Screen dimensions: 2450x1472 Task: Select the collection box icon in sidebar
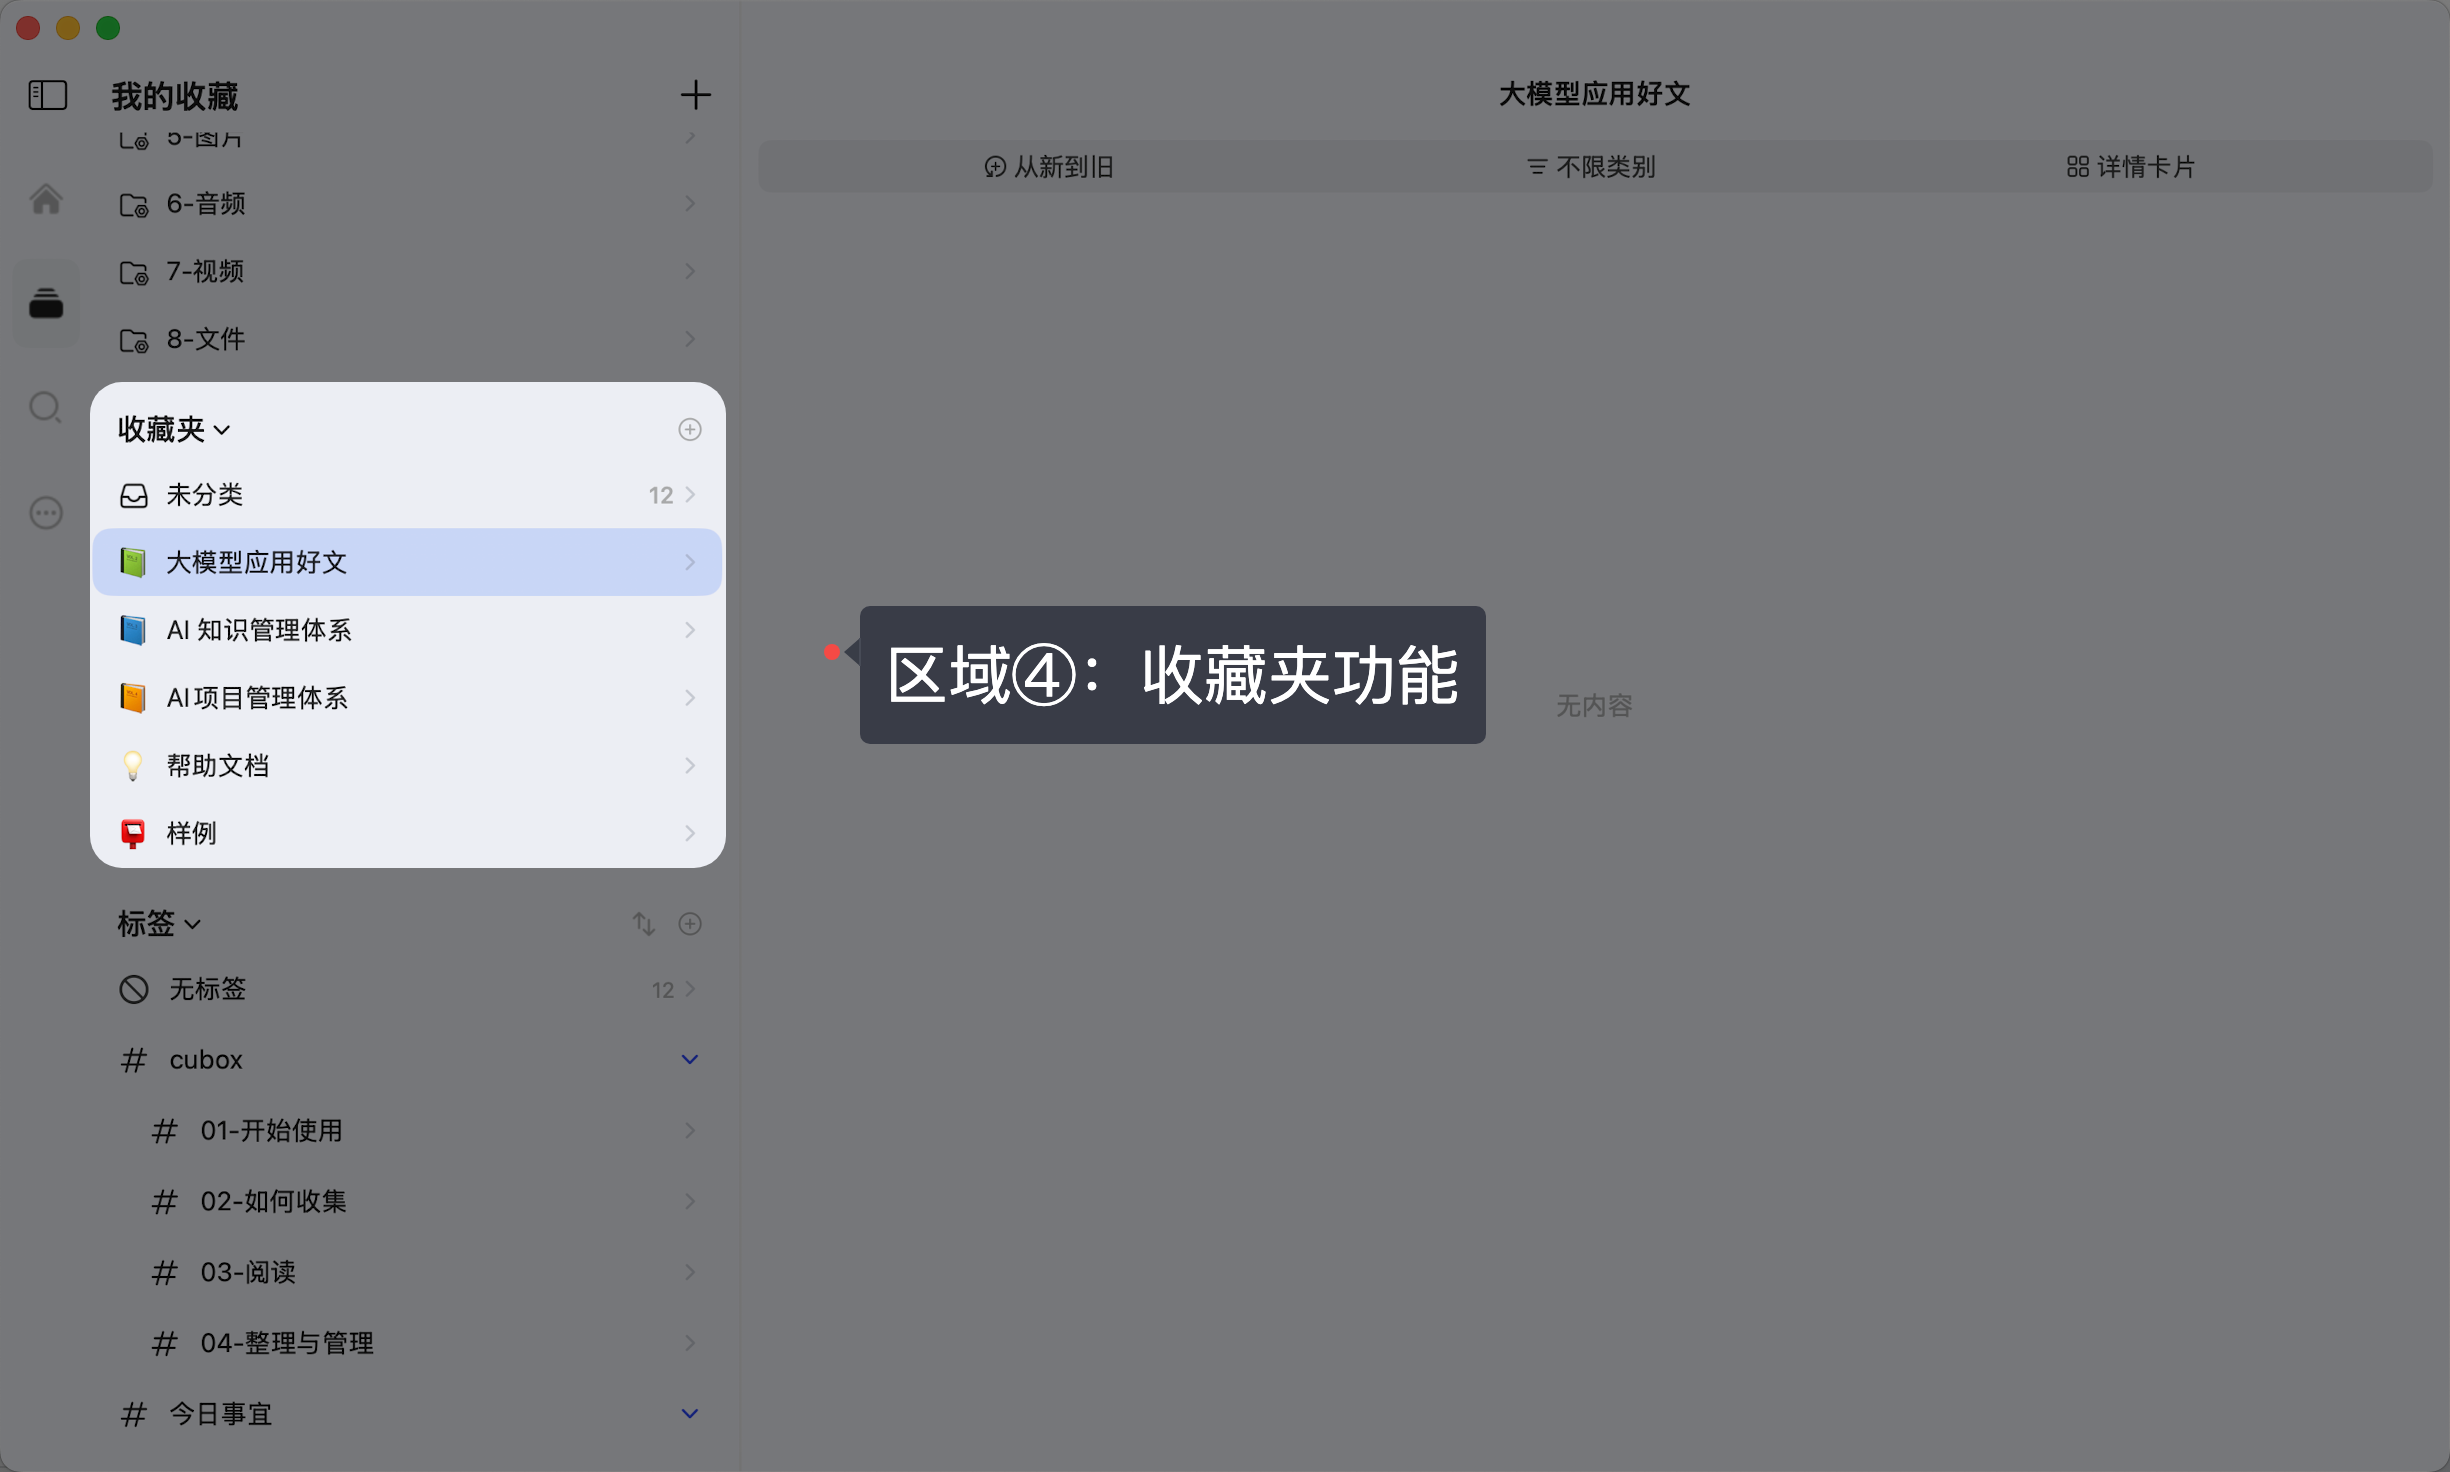45,302
